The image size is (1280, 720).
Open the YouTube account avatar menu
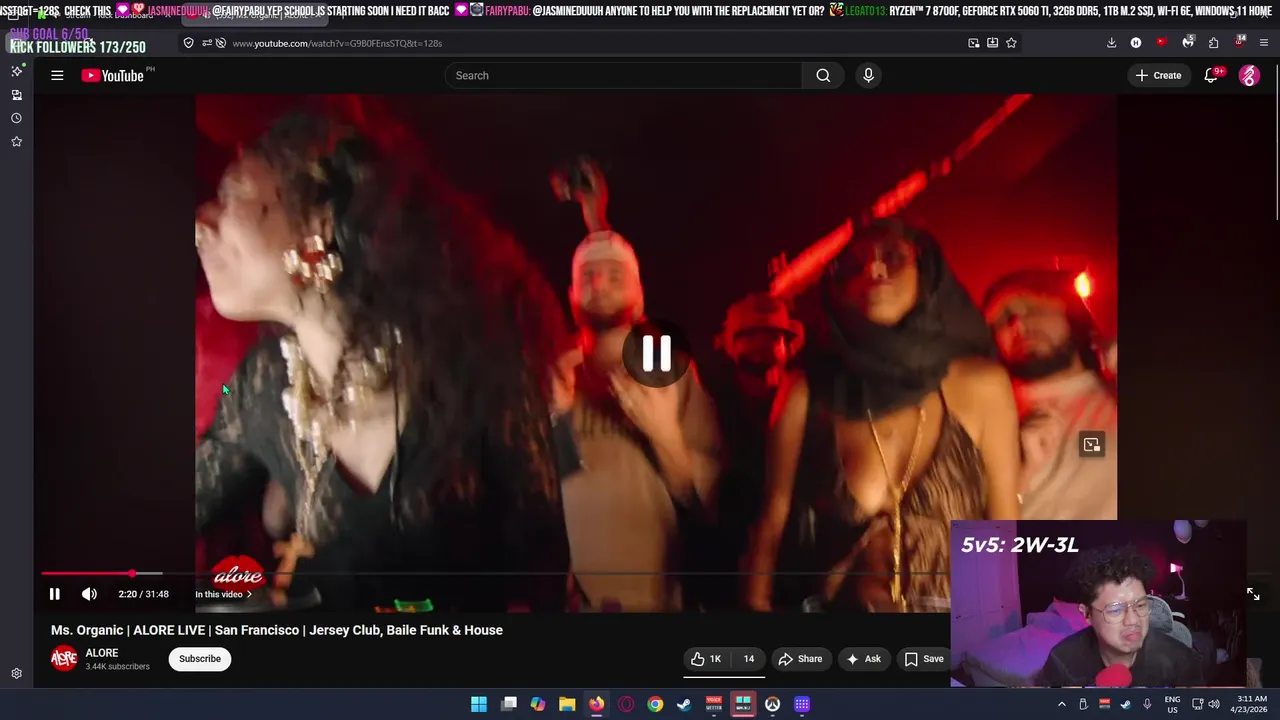tap(1249, 75)
